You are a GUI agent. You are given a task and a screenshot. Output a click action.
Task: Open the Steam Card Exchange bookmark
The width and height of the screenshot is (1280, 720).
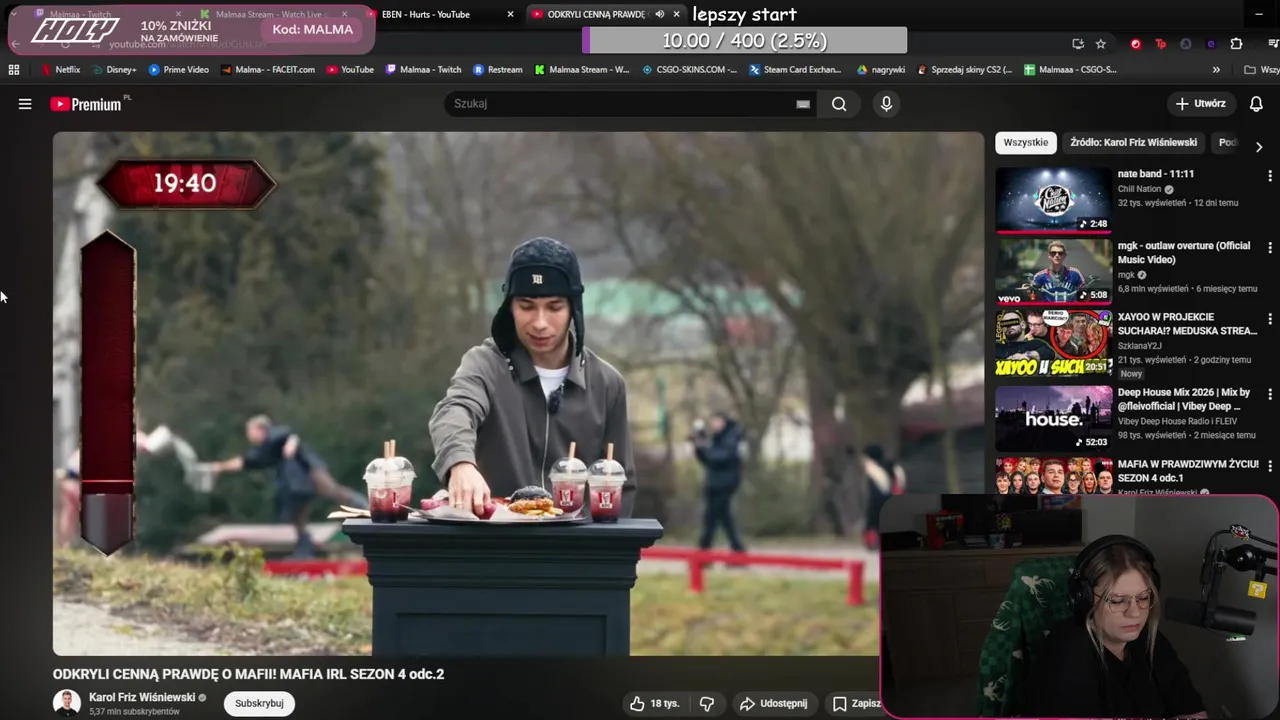pyautogui.click(x=795, y=70)
